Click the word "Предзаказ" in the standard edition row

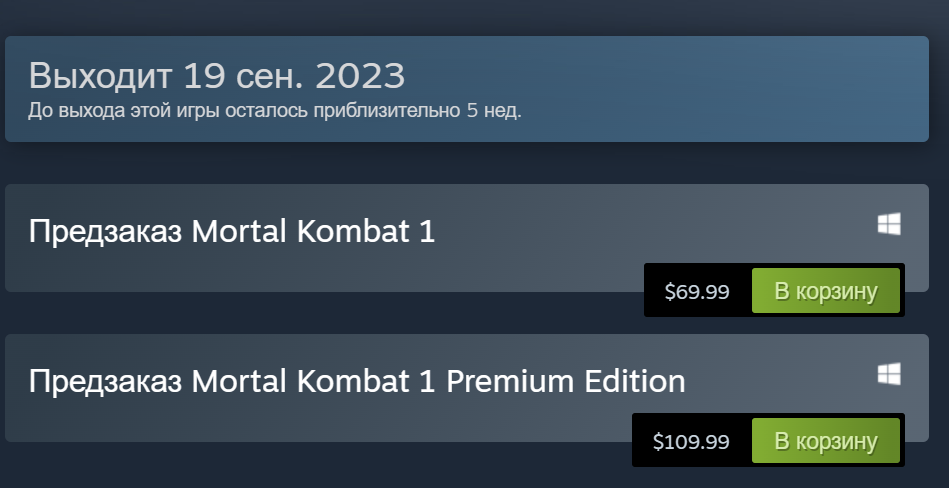click(x=105, y=232)
